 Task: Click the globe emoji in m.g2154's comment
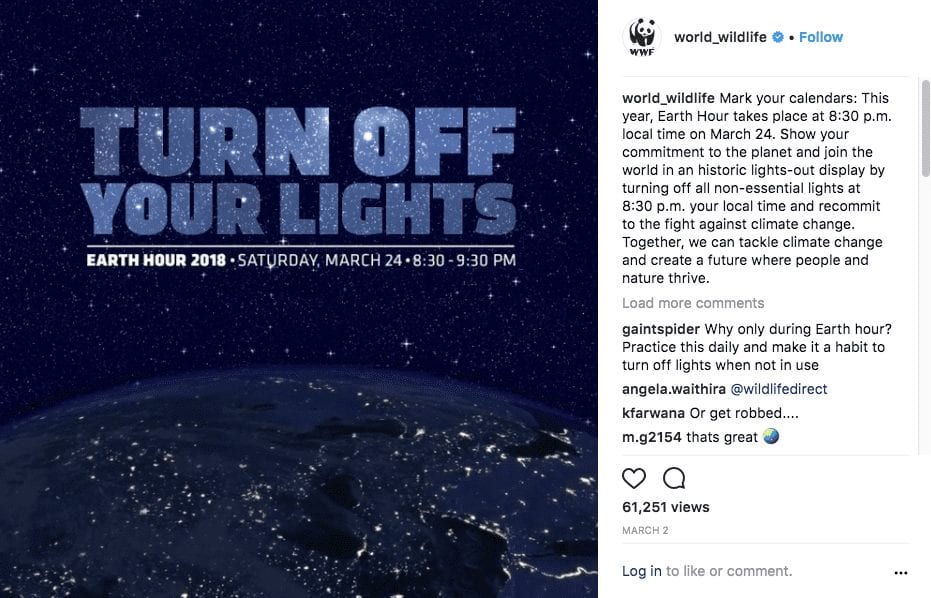[771, 436]
